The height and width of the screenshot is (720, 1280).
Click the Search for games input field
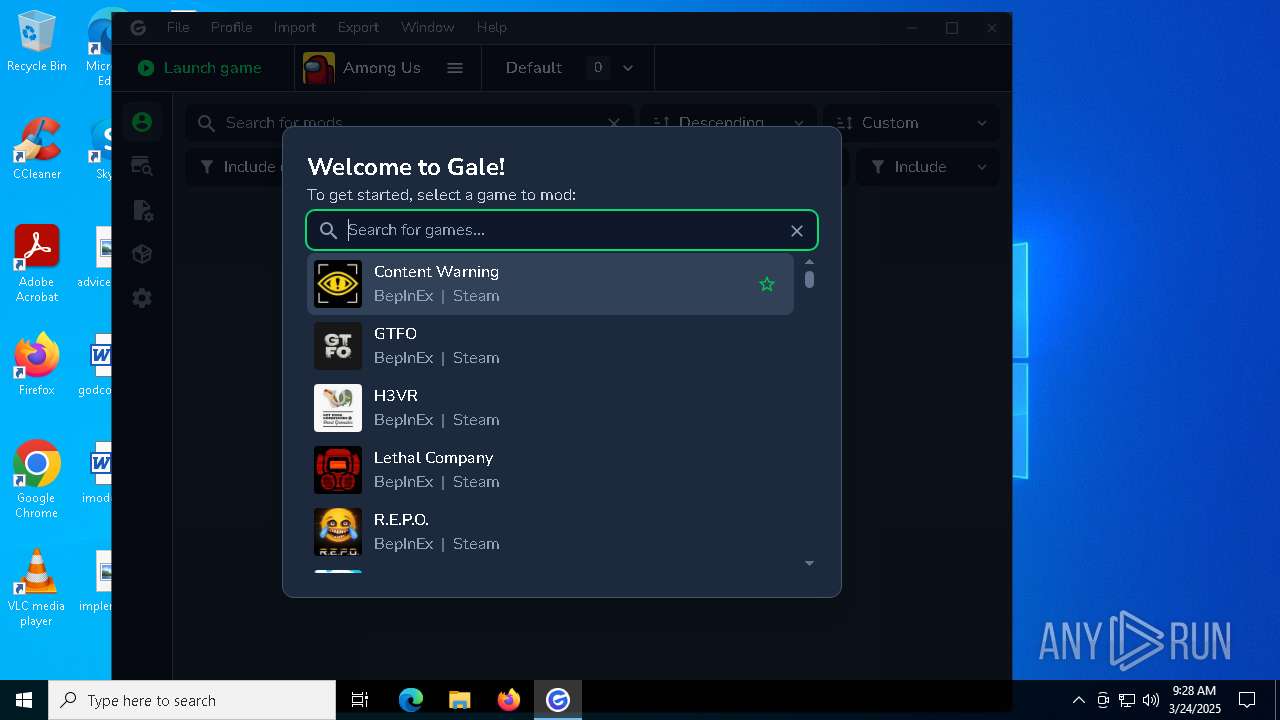point(562,230)
